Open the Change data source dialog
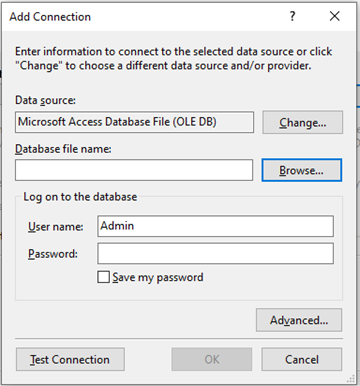This screenshot has height=386, width=360. pos(302,122)
